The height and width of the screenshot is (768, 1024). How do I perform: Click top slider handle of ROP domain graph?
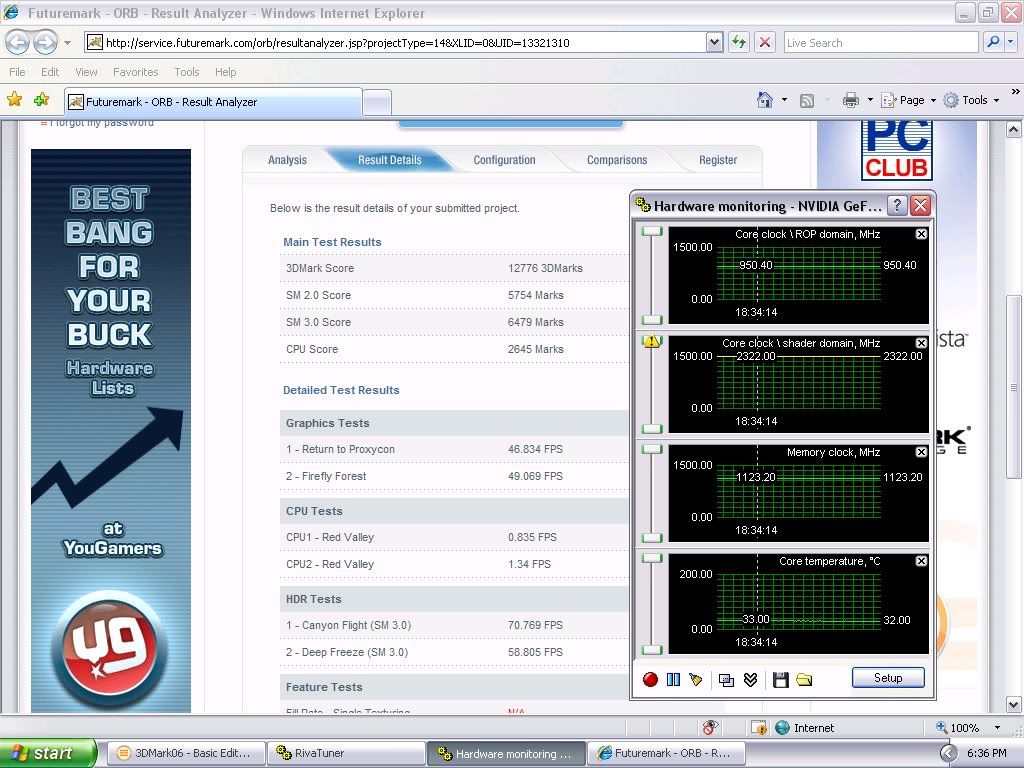point(652,231)
